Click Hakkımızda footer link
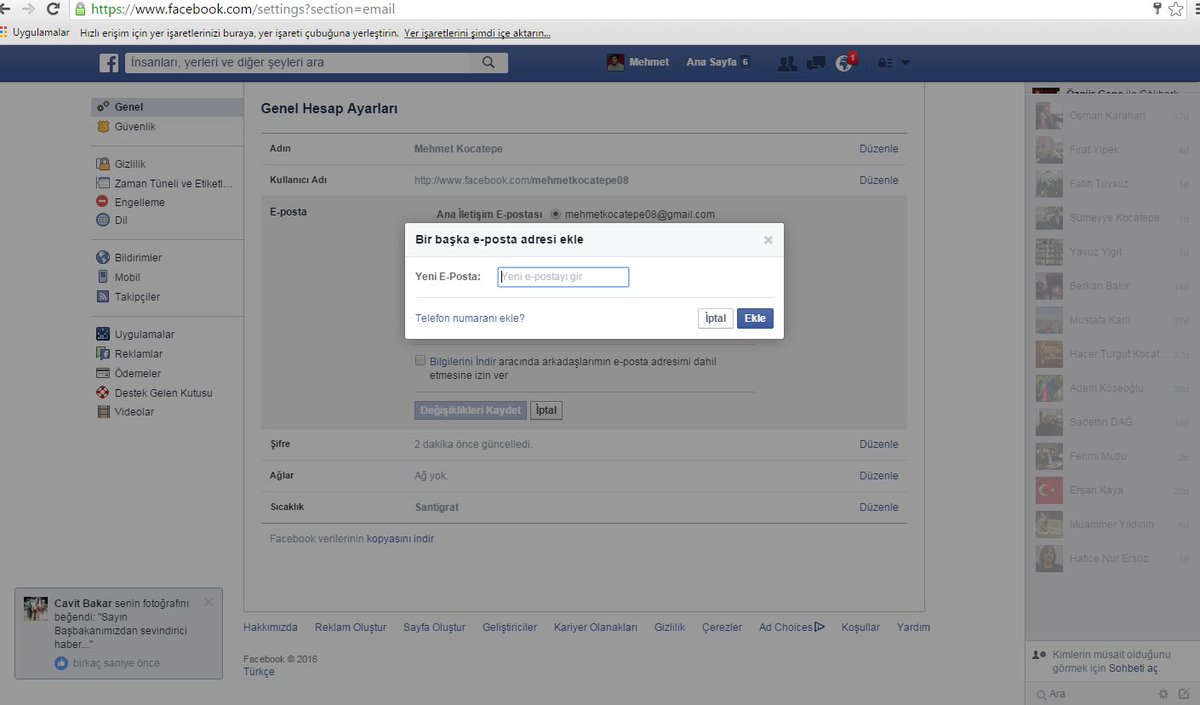1200x705 pixels. pos(270,628)
